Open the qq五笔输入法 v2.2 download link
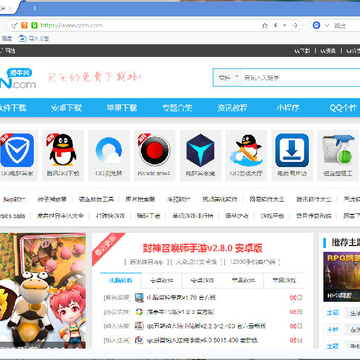Screen dimensions: 360x360 coord(206,326)
